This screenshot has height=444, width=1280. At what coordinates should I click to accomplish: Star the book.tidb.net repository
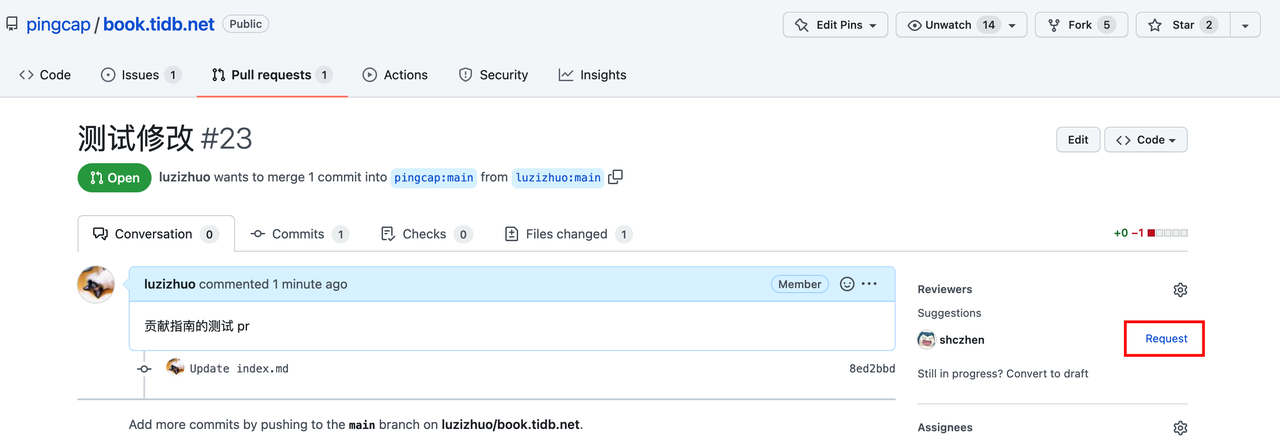[x=1183, y=25]
